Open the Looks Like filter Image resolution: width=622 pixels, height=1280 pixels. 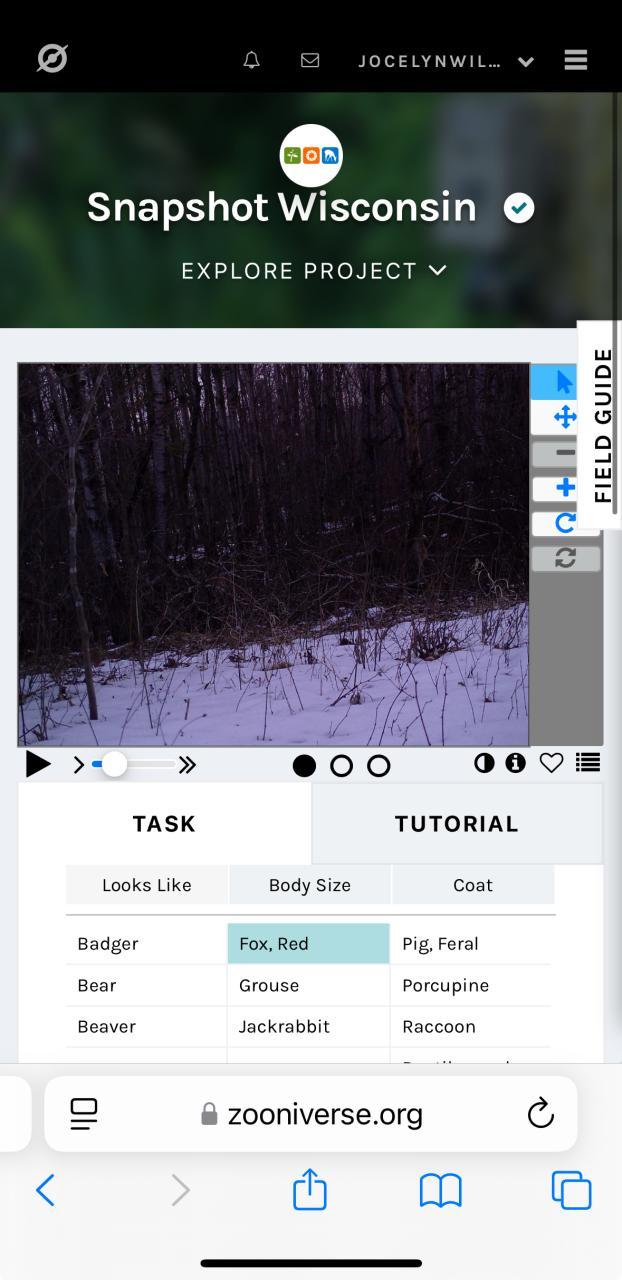point(147,885)
